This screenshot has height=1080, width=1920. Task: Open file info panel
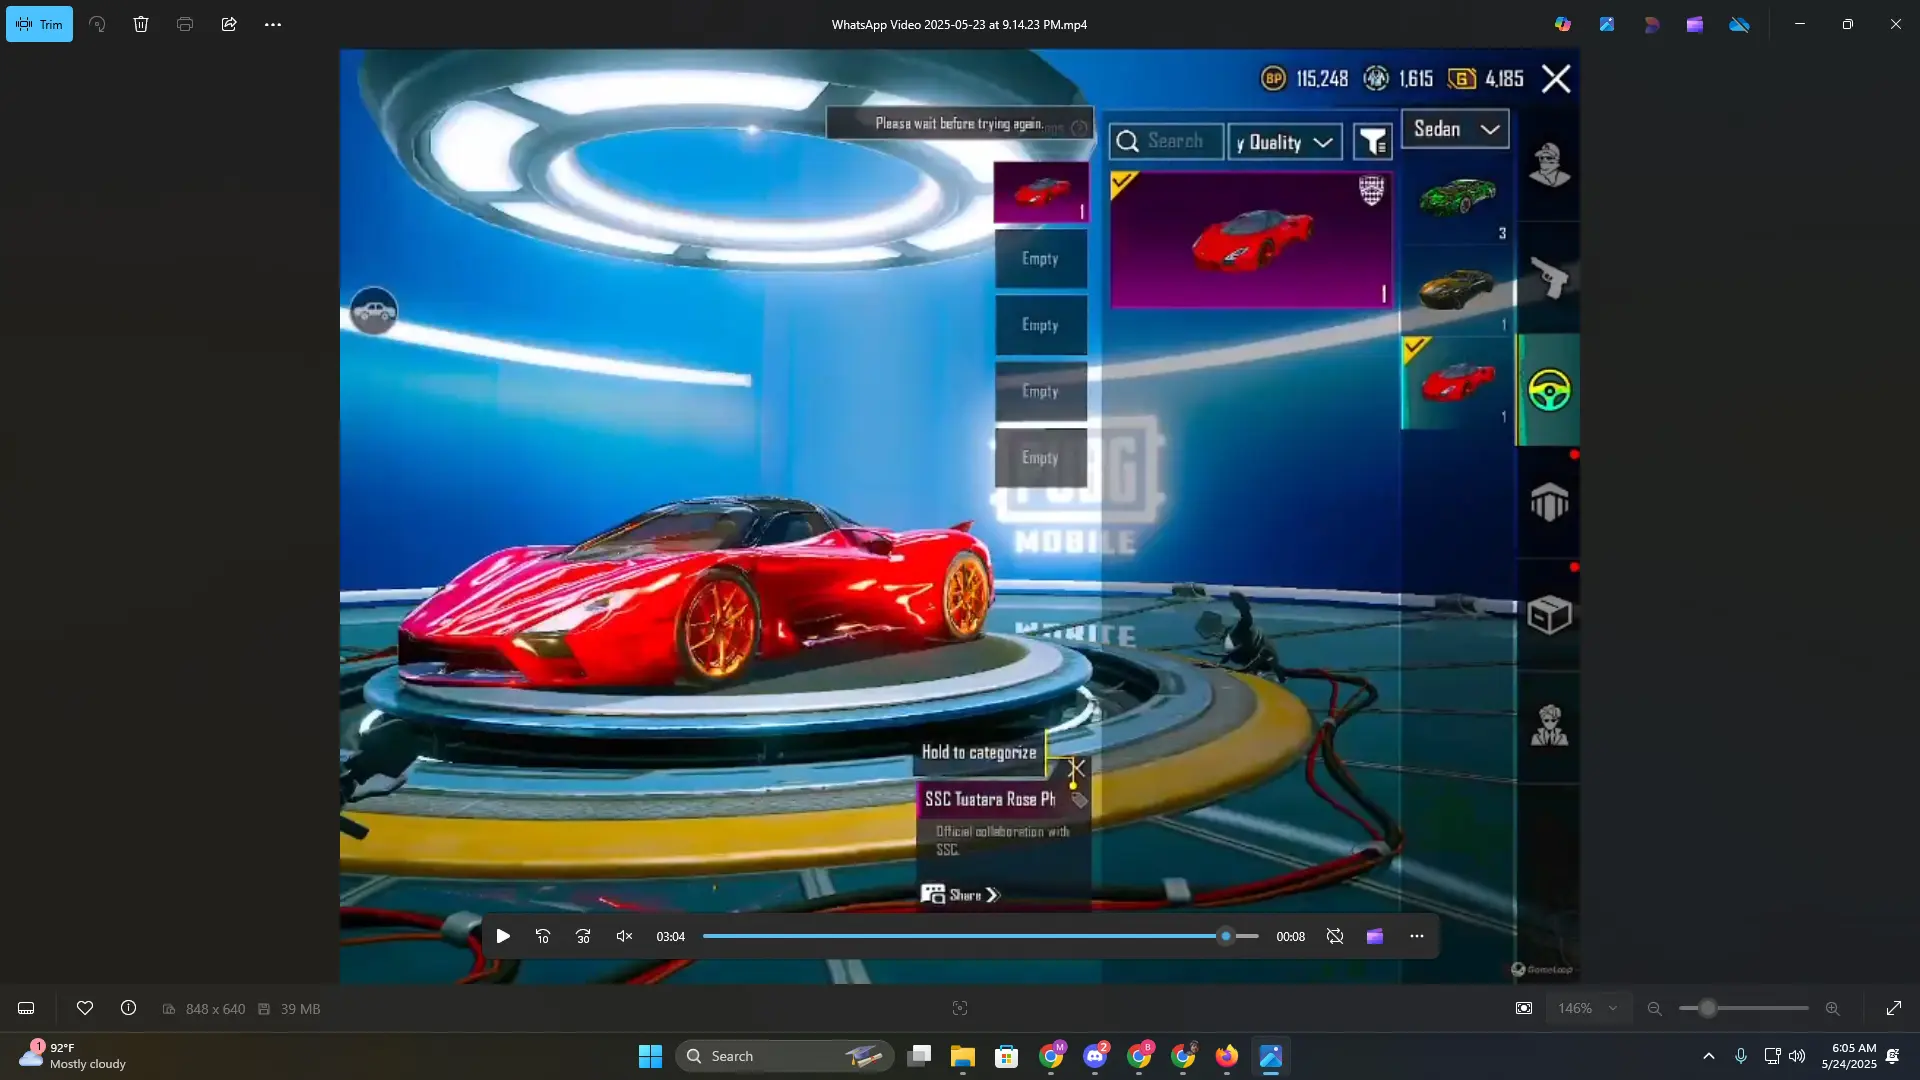129,1009
